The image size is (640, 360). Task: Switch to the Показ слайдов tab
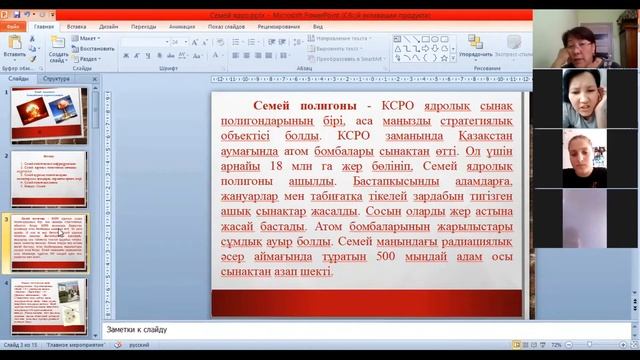(227, 27)
